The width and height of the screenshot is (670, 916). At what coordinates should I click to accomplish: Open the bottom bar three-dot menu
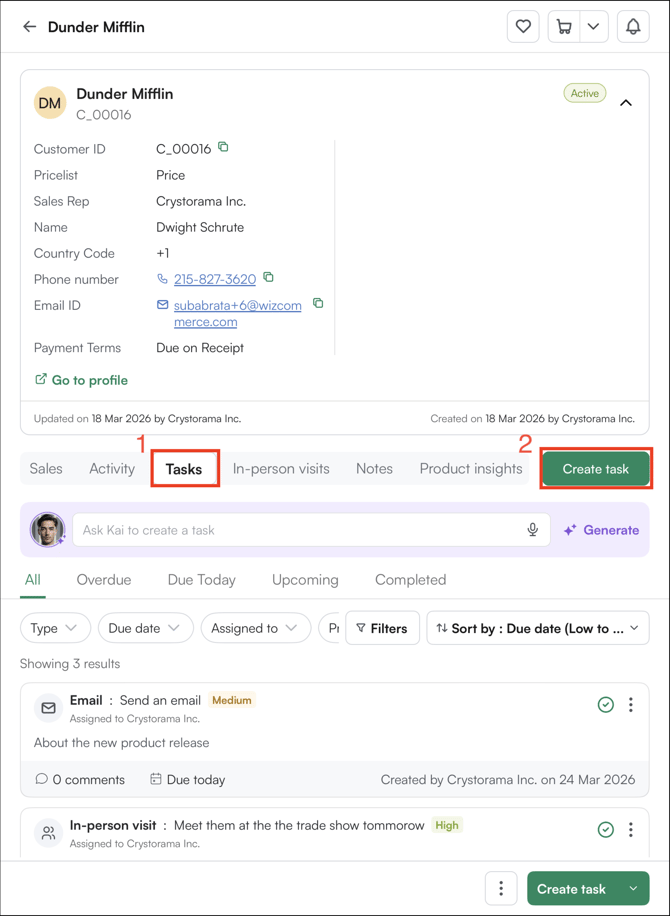click(501, 889)
